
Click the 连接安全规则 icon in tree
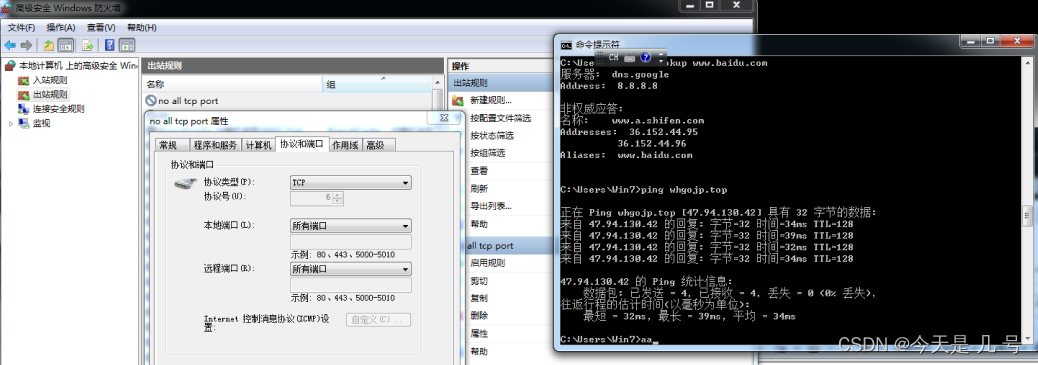pos(24,109)
